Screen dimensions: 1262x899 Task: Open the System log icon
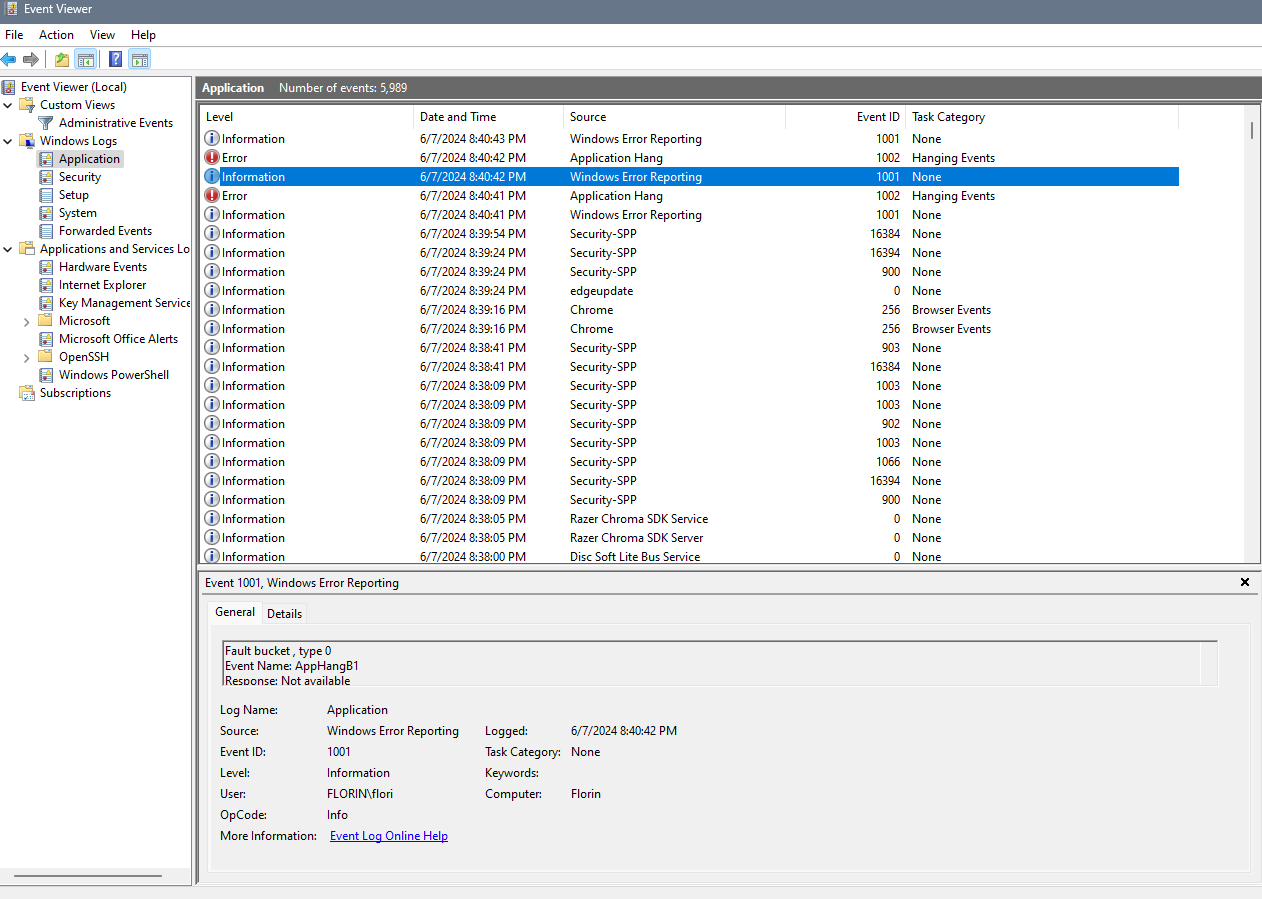tap(46, 213)
